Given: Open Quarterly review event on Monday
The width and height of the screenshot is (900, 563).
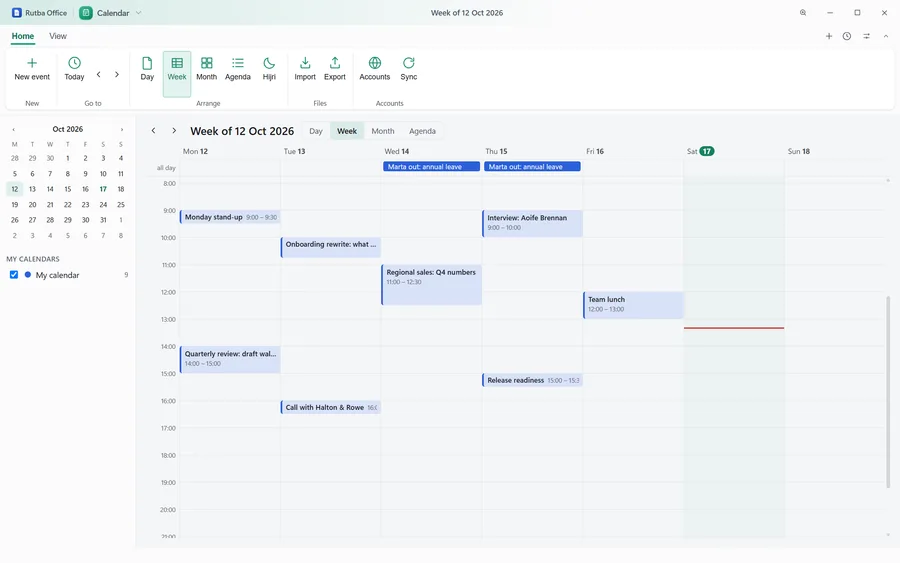Looking at the screenshot, I should [x=230, y=359].
